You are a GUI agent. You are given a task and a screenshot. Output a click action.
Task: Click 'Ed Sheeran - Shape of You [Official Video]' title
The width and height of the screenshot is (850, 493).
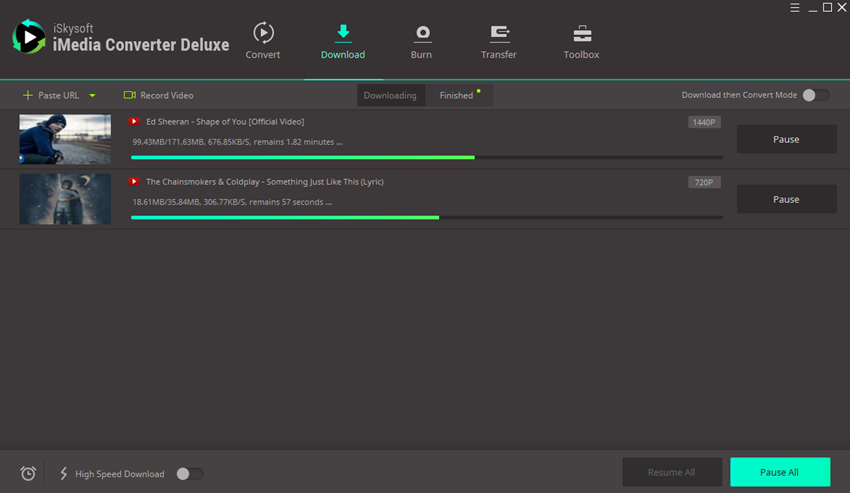(225, 121)
